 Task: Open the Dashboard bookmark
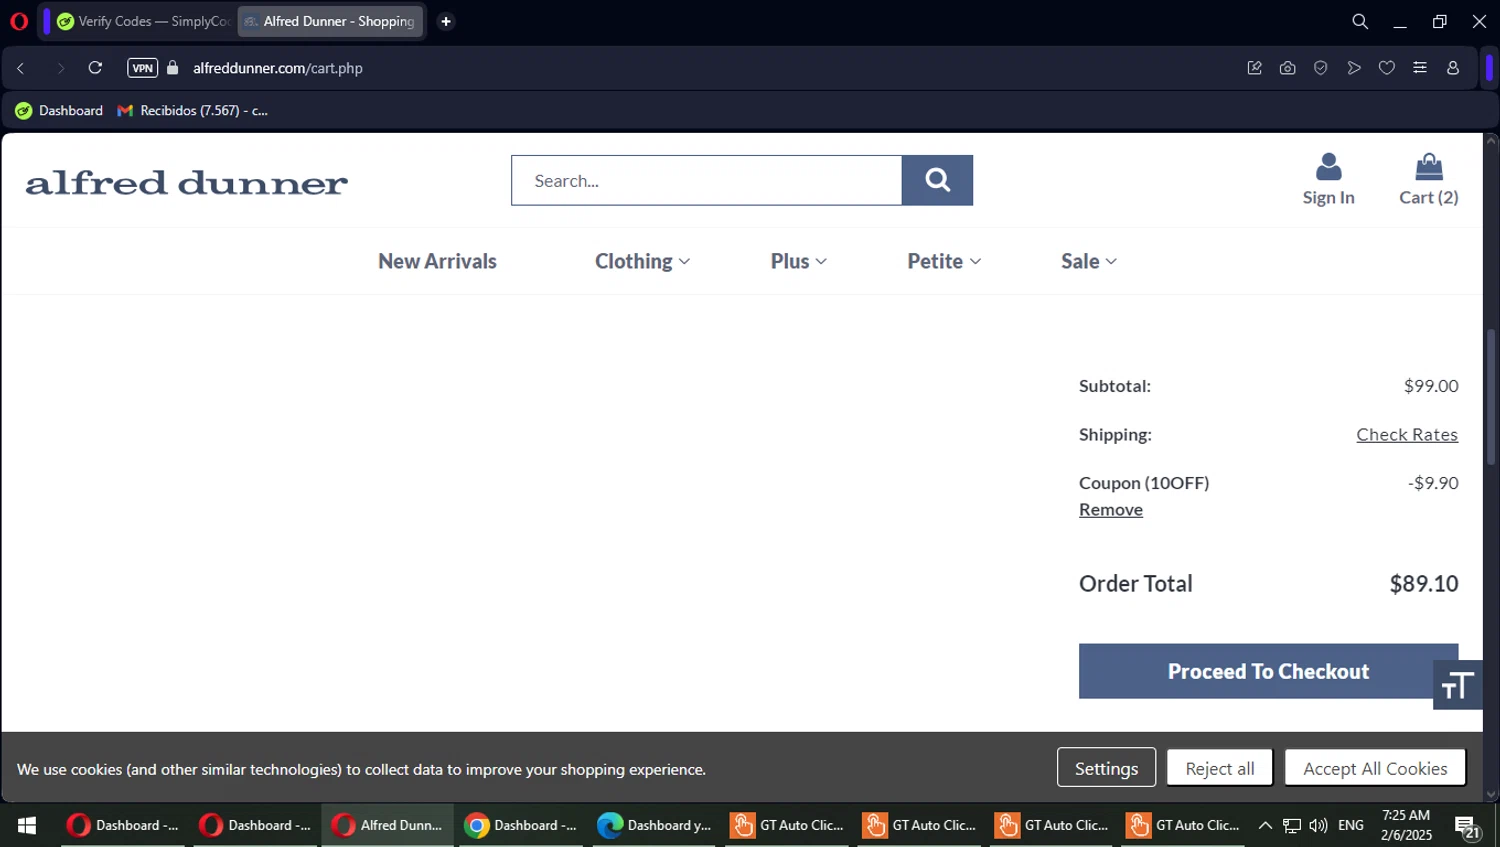tap(59, 111)
